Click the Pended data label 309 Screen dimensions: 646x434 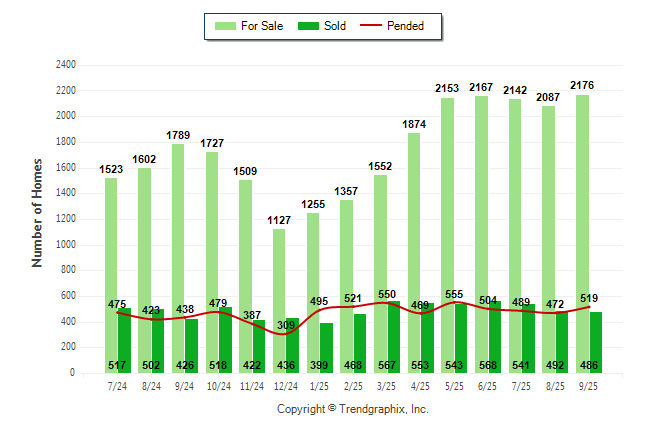click(x=287, y=325)
